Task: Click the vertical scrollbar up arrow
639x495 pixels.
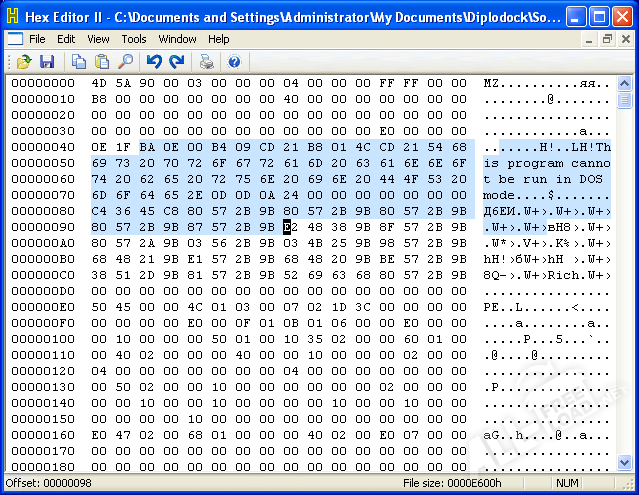Action: (624, 83)
